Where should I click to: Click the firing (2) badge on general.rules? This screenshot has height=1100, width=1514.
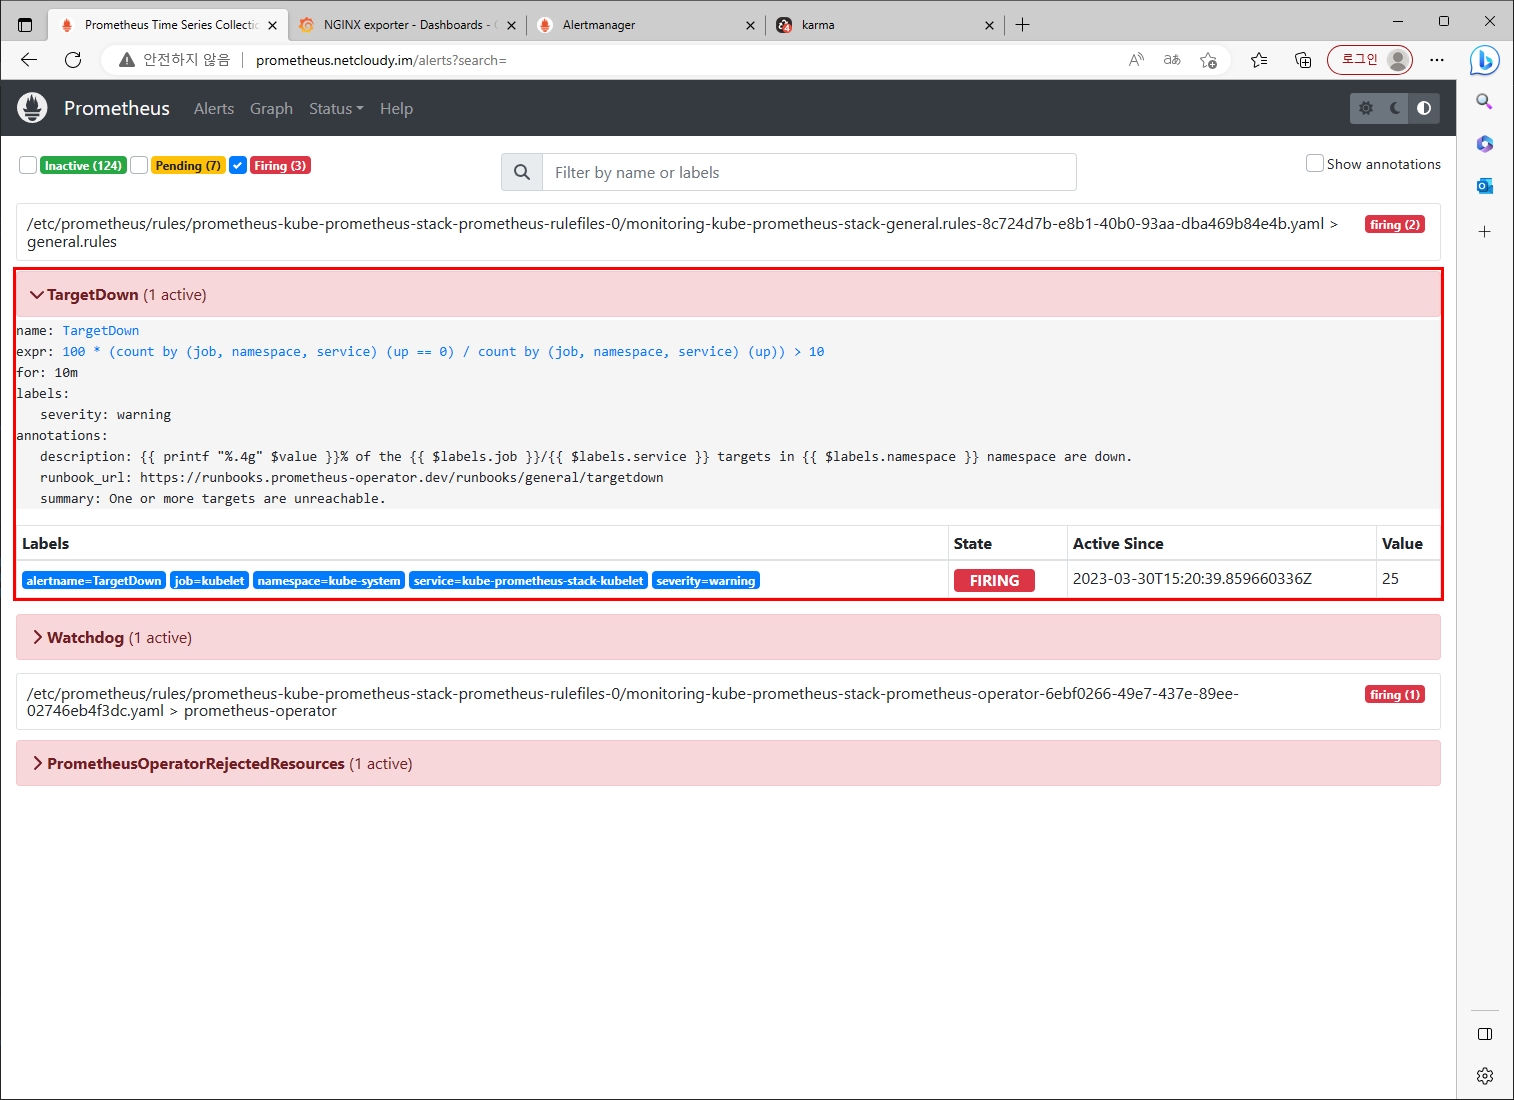tap(1394, 224)
